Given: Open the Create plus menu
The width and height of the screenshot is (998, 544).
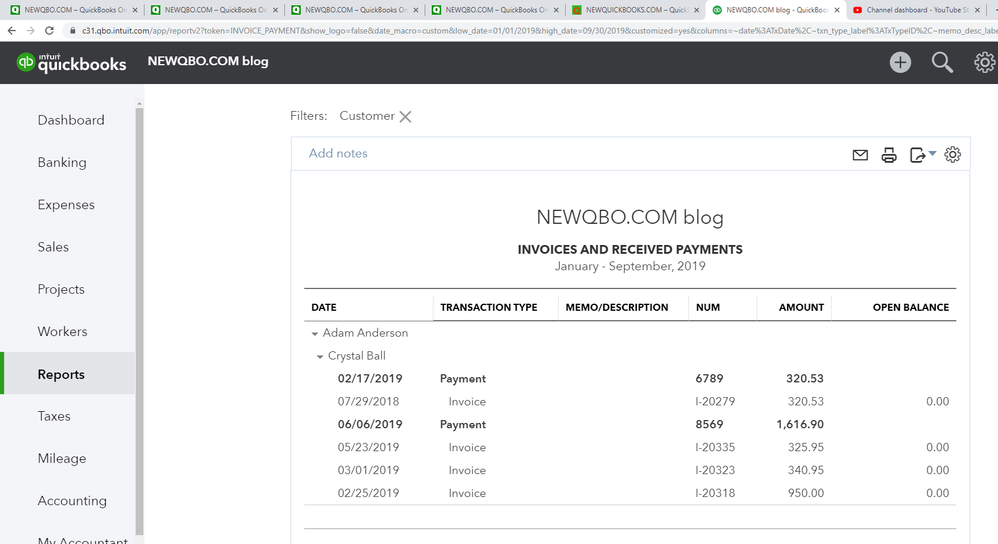Looking at the screenshot, I should click(x=900, y=62).
